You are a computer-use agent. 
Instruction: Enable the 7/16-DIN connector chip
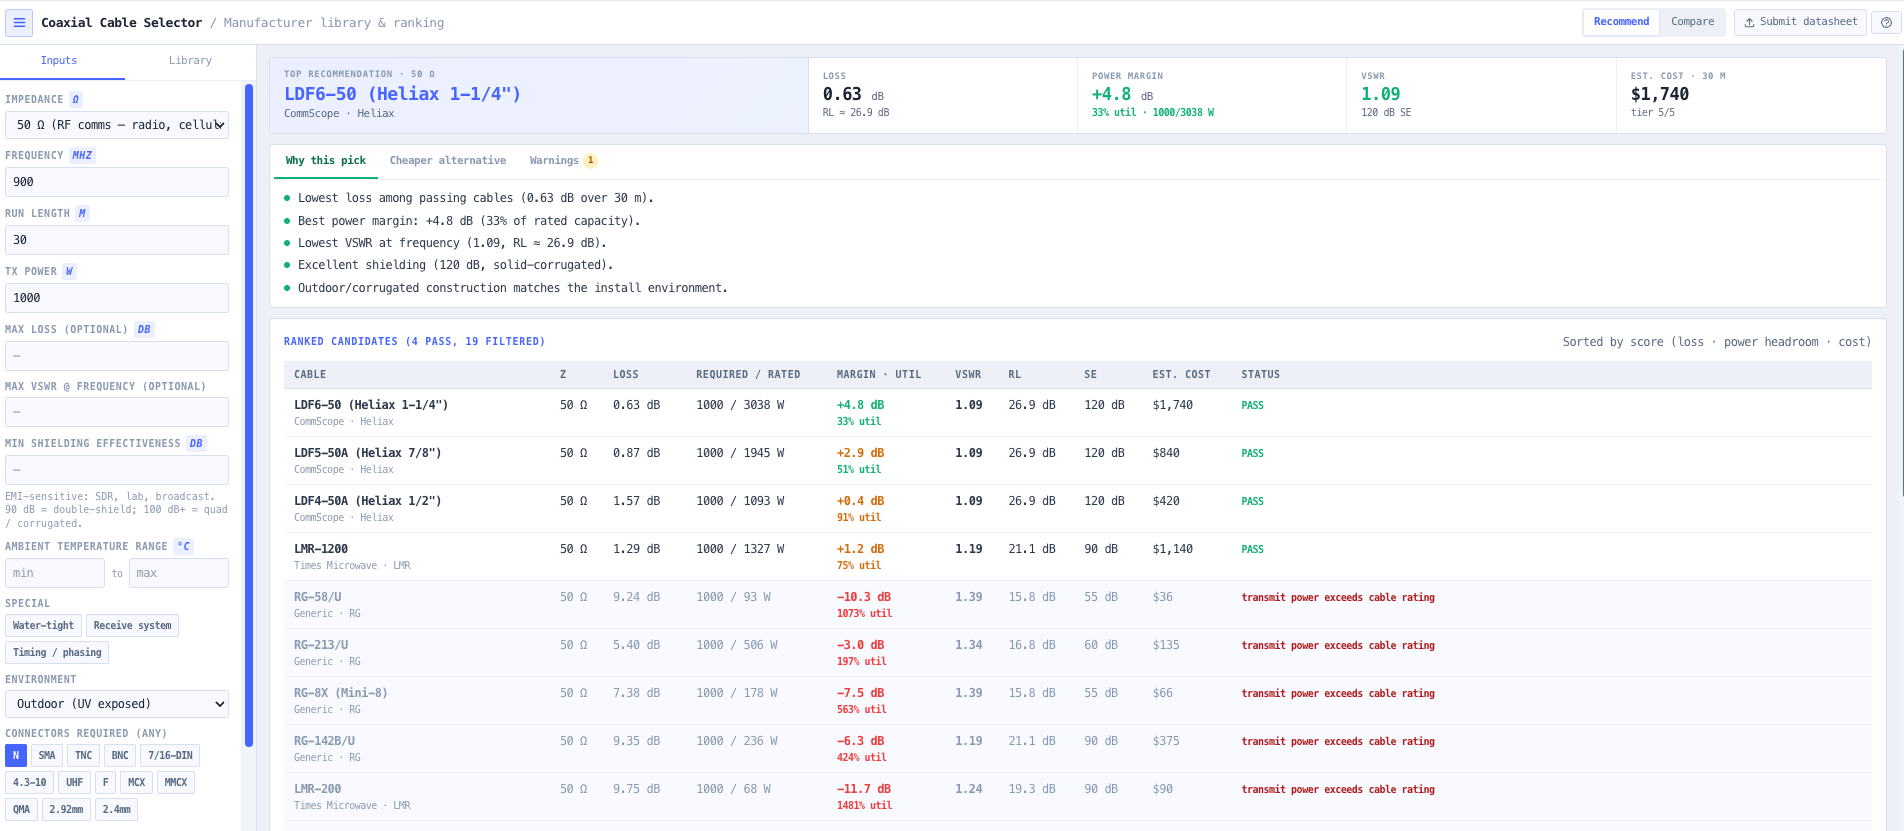click(x=170, y=756)
